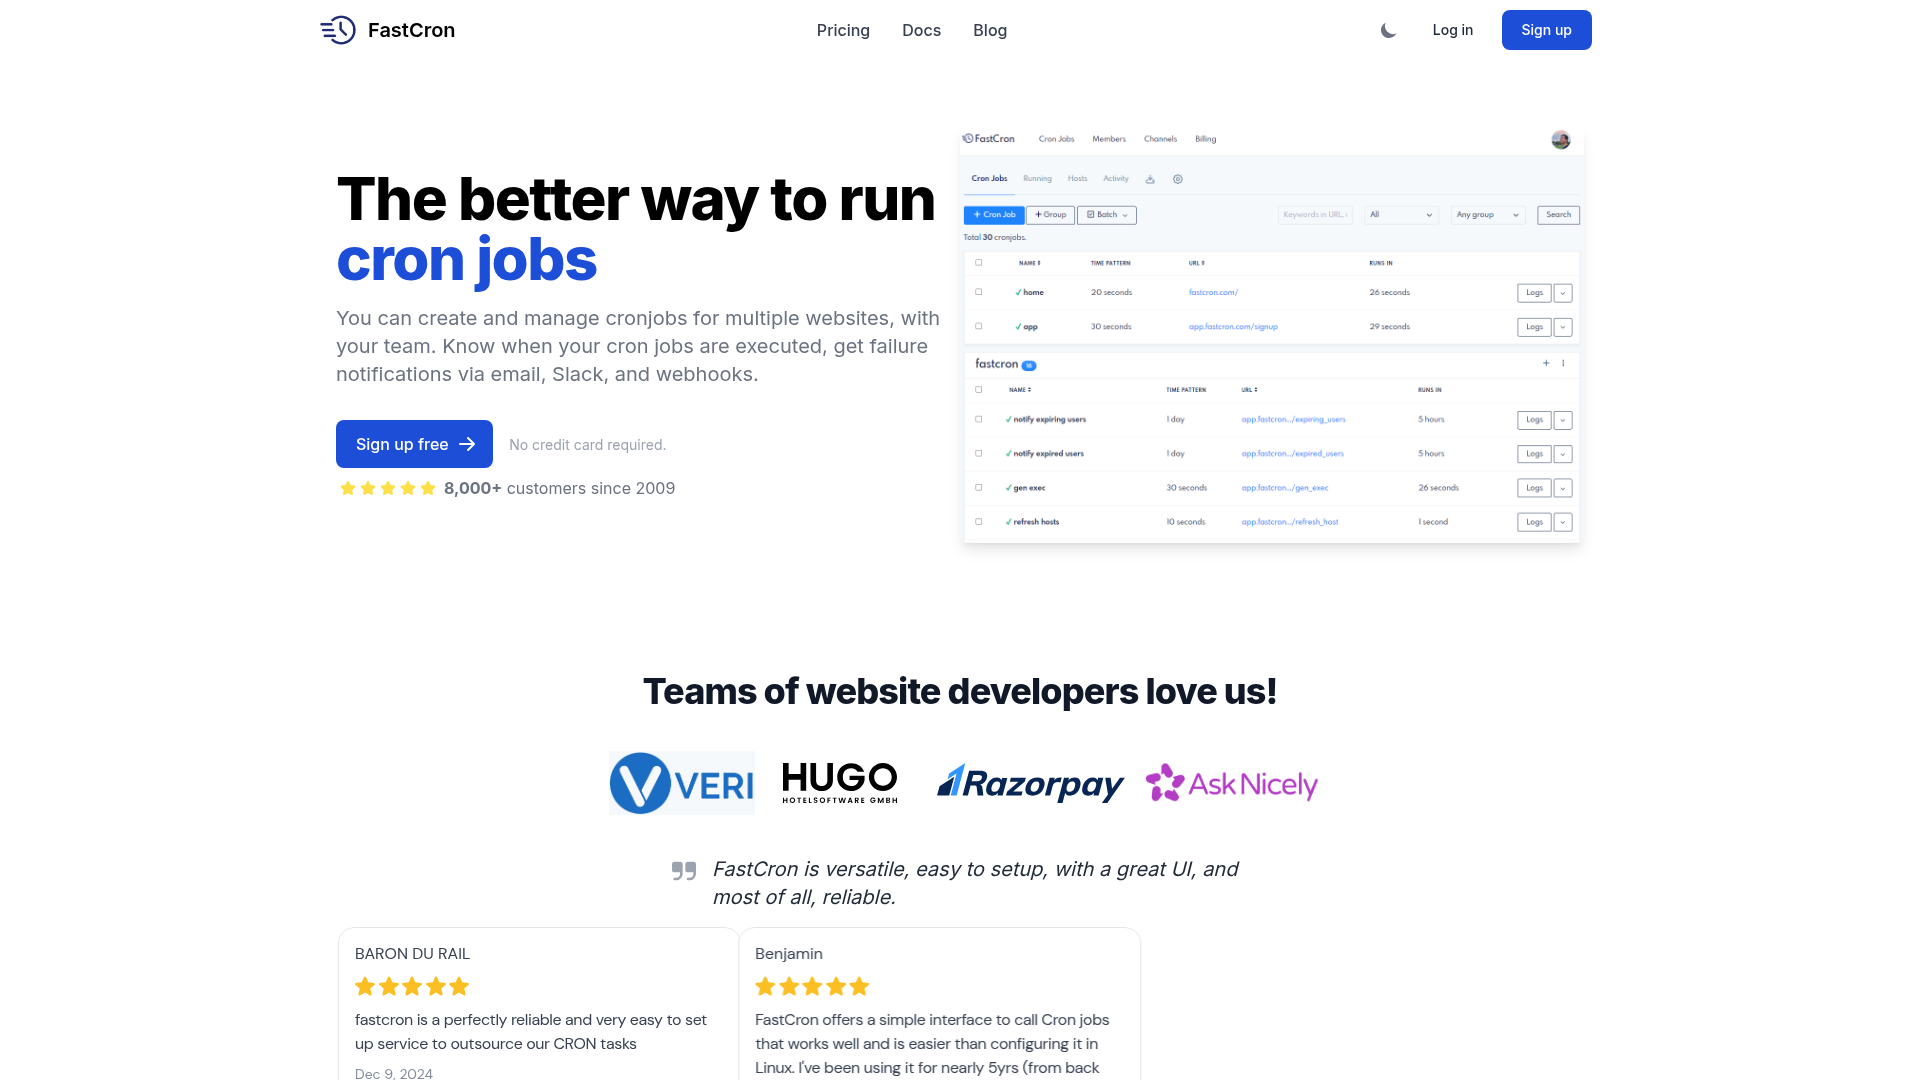Switch to the Hosts tab in preview
The width and height of the screenshot is (1920, 1080).
pyautogui.click(x=1077, y=179)
